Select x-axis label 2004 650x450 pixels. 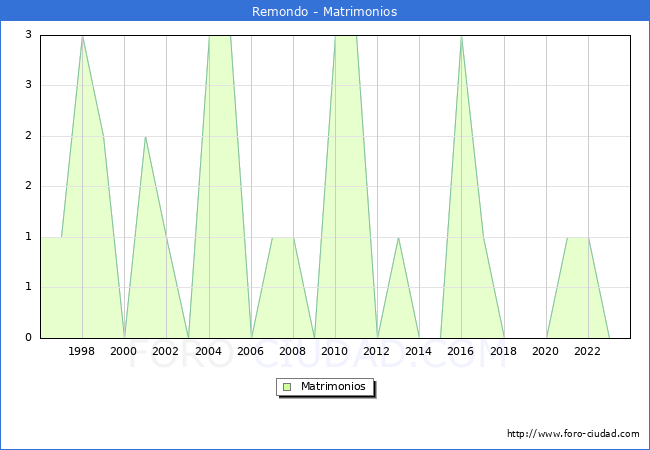pyautogui.click(x=209, y=351)
